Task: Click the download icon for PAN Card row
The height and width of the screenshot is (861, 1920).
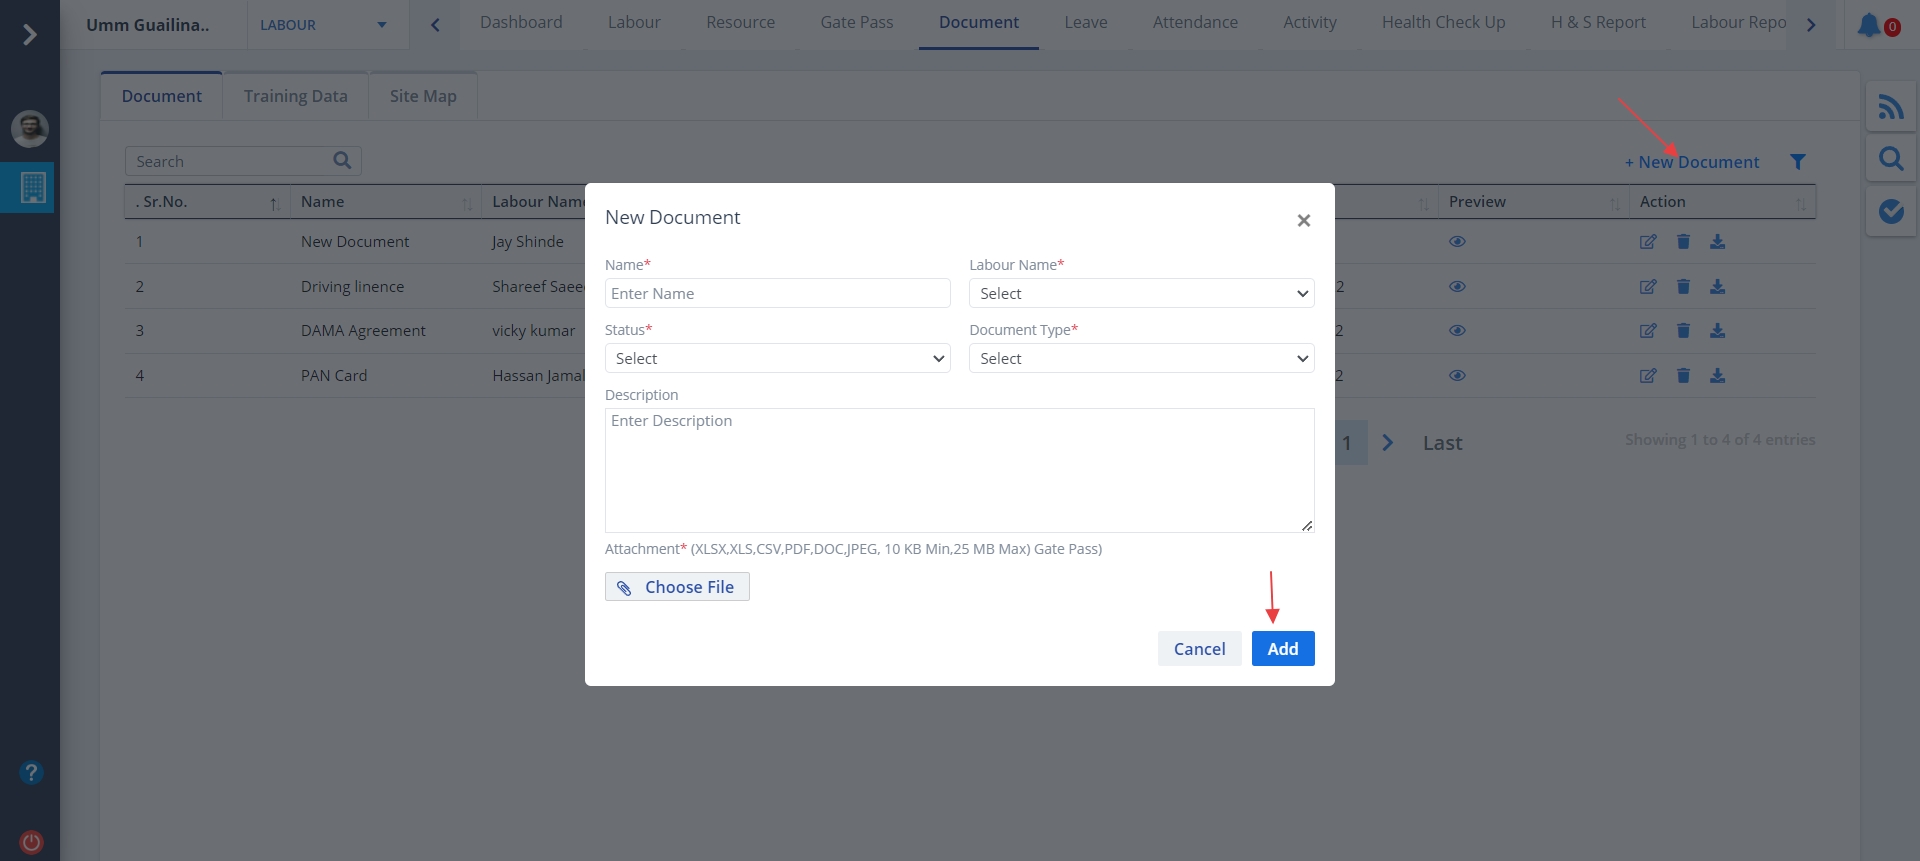Action: (x=1717, y=376)
